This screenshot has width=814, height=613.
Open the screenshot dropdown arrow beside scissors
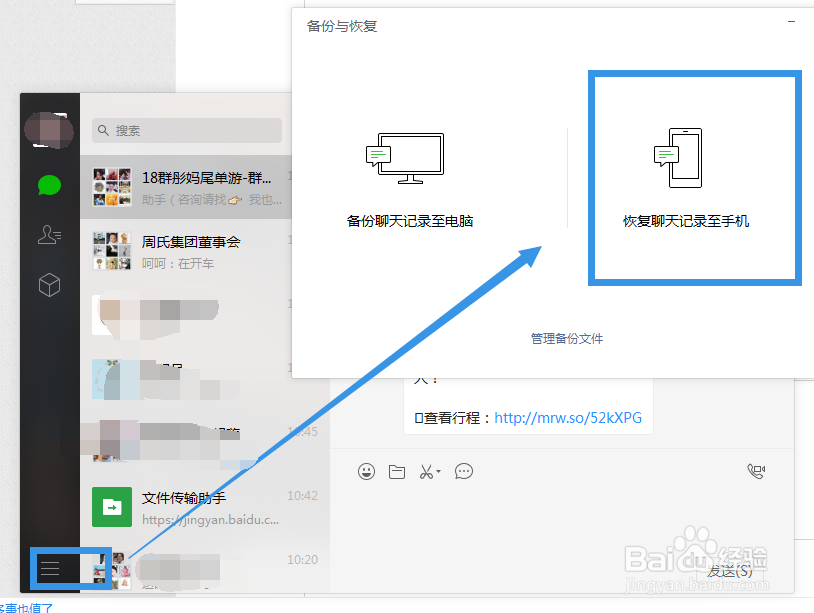coord(440,473)
